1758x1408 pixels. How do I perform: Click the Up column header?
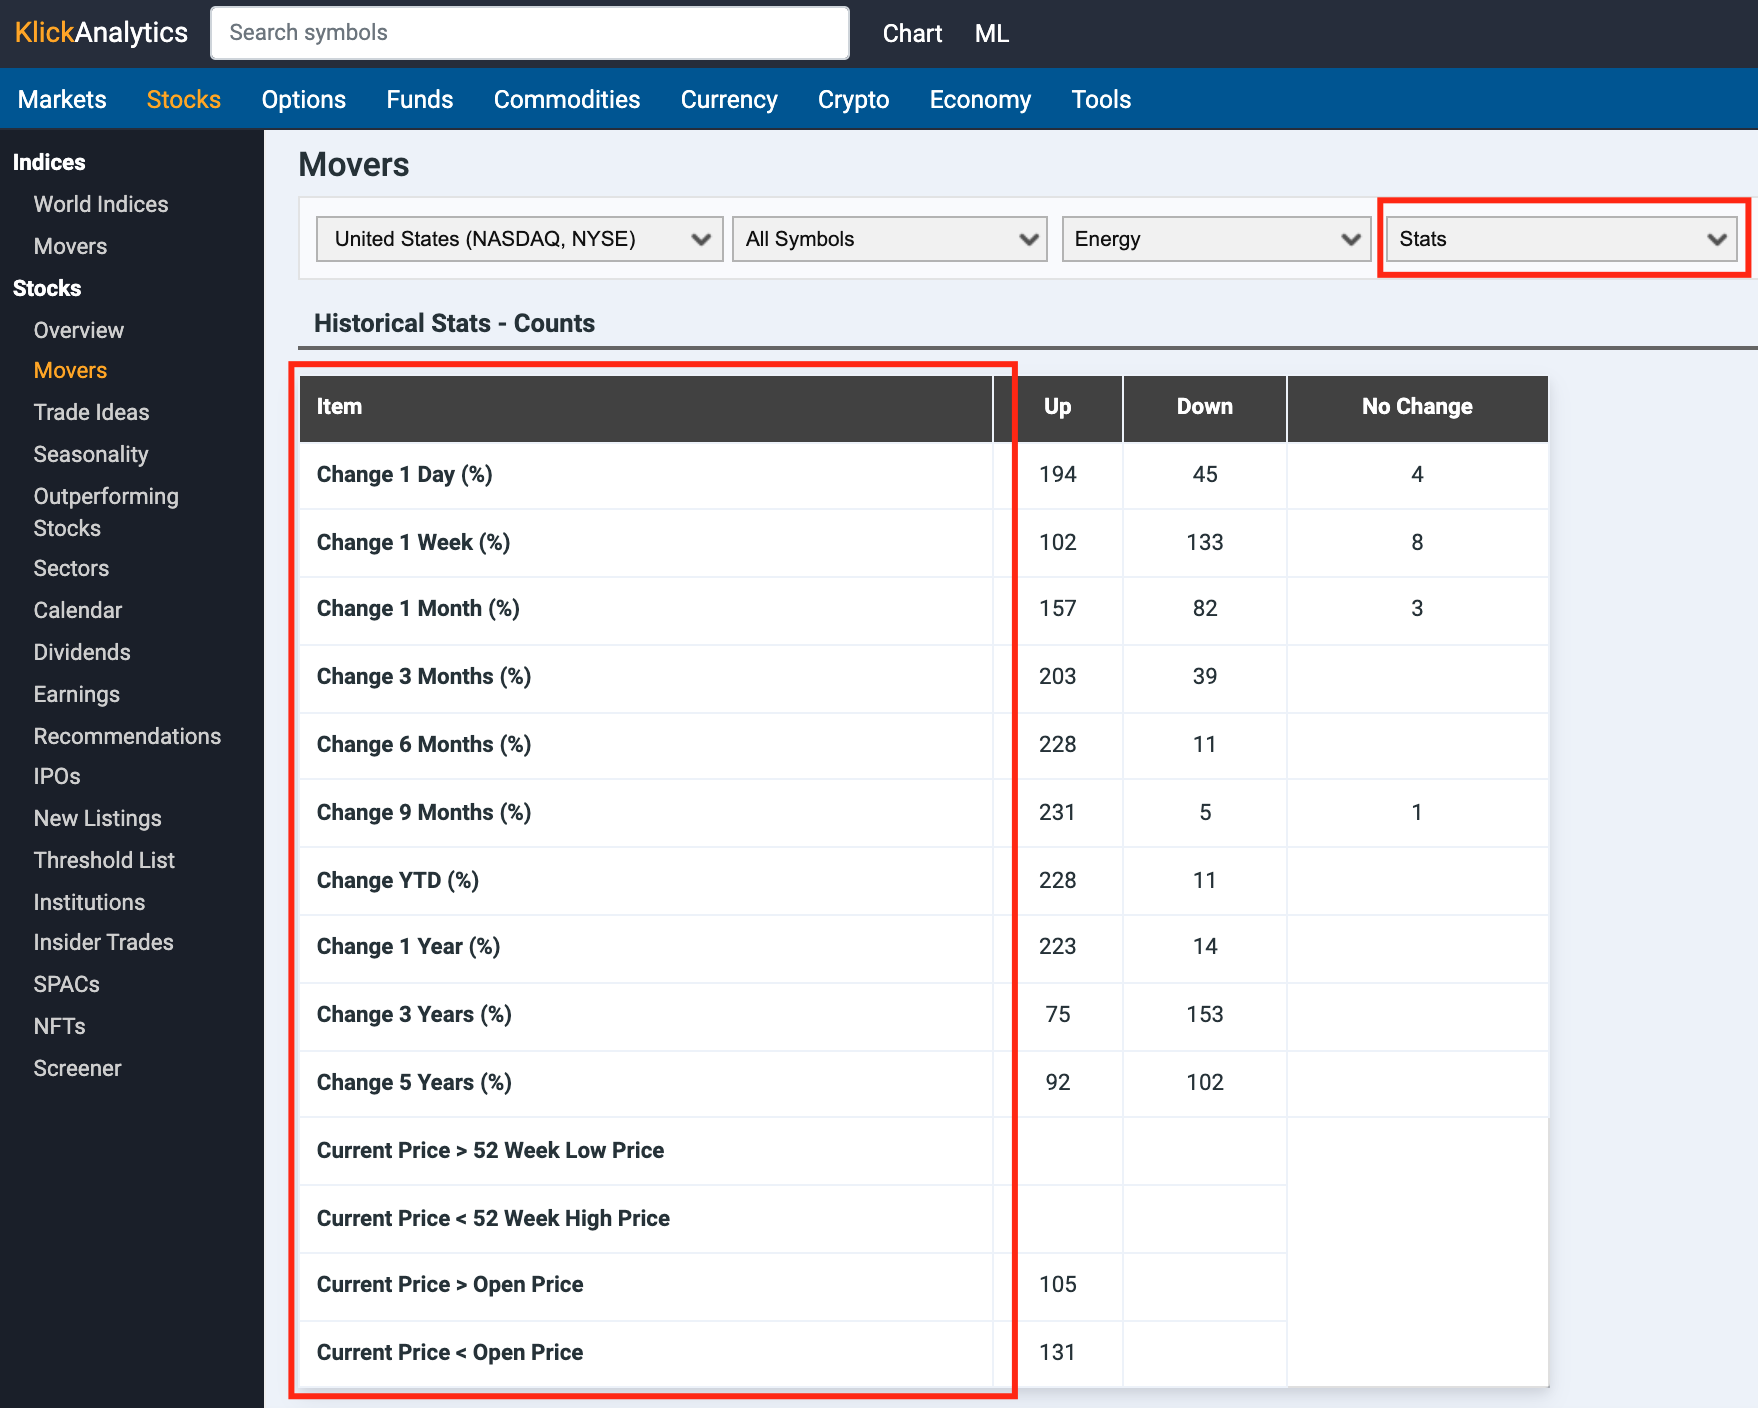pyautogui.click(x=1058, y=407)
